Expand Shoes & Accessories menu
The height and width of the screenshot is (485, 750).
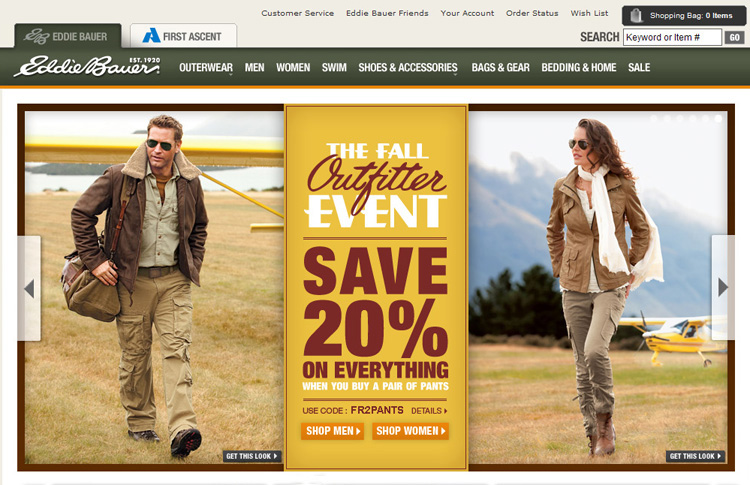pos(408,67)
